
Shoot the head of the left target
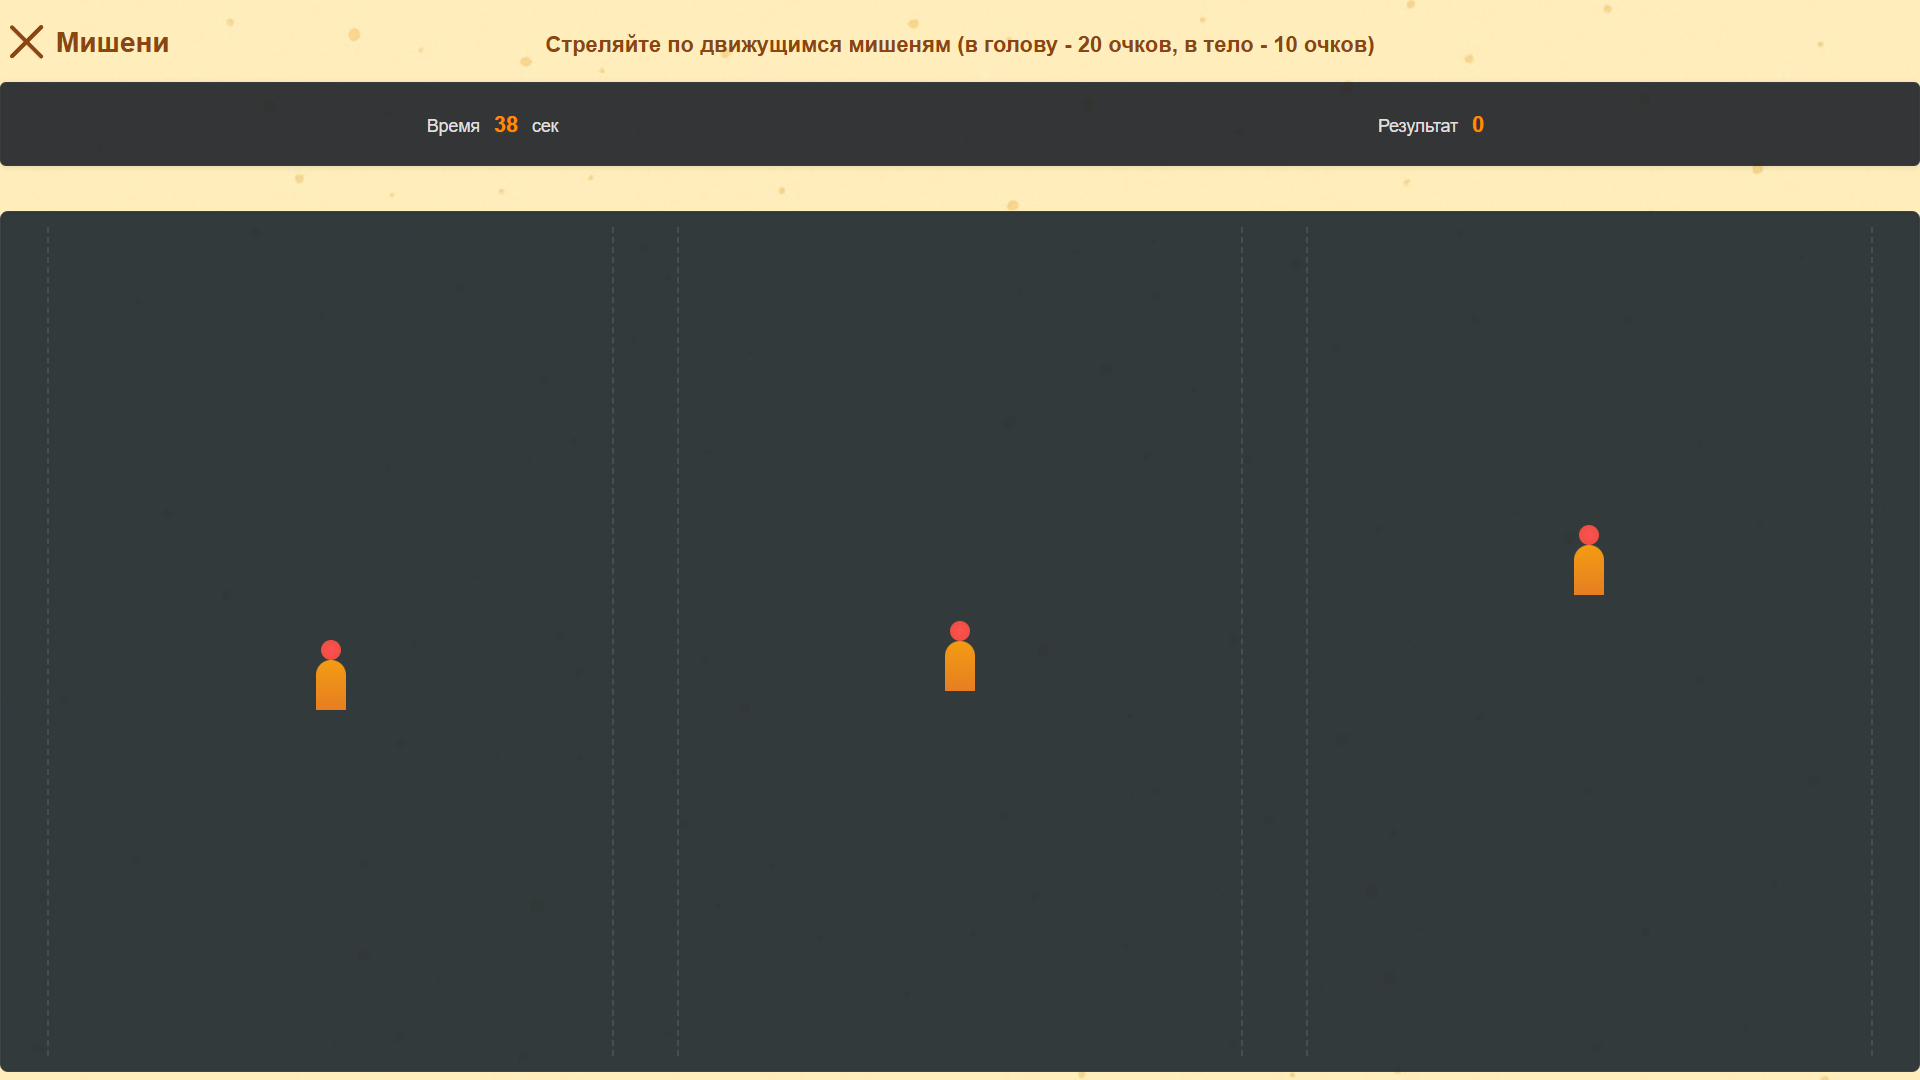click(x=332, y=648)
